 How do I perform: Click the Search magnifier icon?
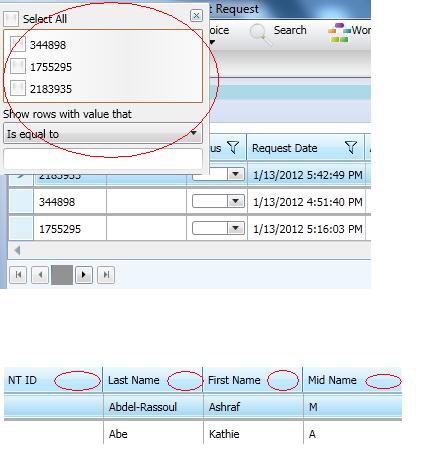[260, 34]
